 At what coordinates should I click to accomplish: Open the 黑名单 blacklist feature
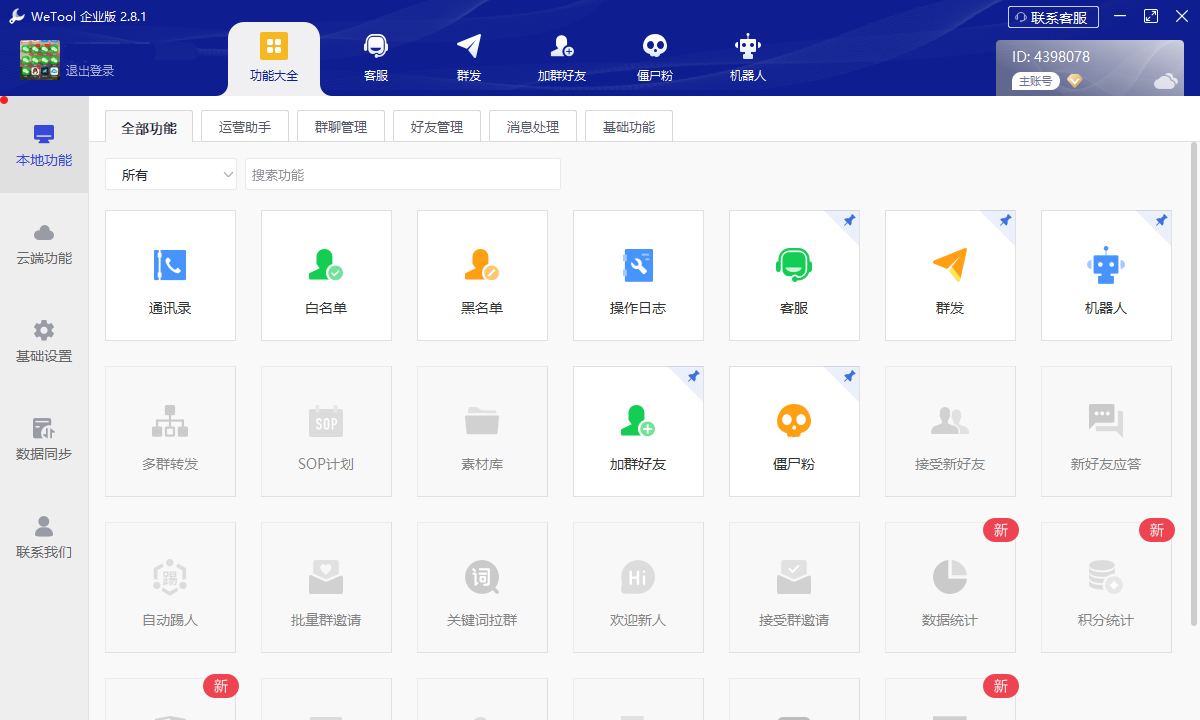(x=482, y=275)
